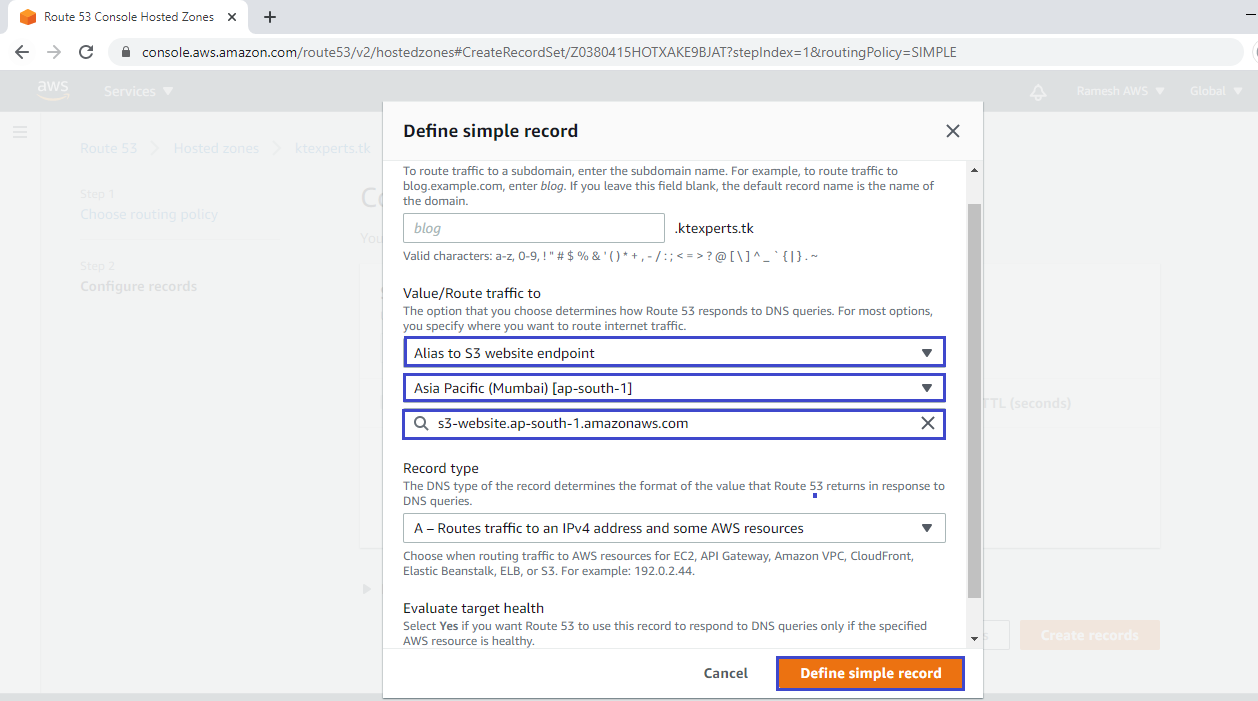This screenshot has width=1258, height=701.
Task: Click the Define simple record dialog title
Action: pos(490,131)
